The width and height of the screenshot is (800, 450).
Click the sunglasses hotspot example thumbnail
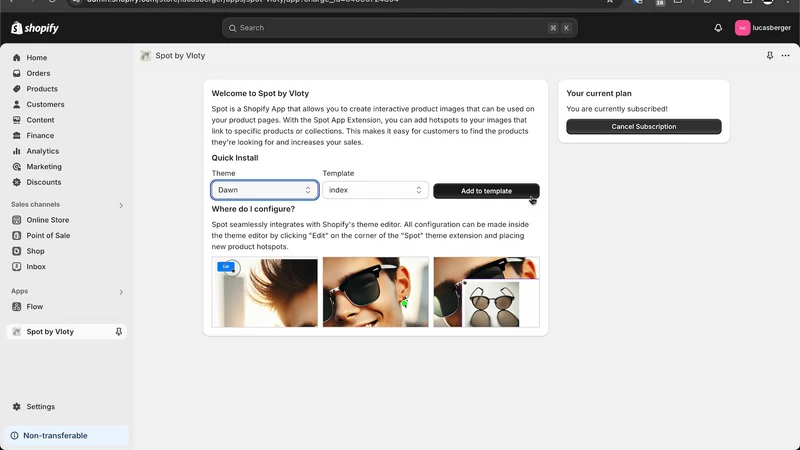pos(376,292)
